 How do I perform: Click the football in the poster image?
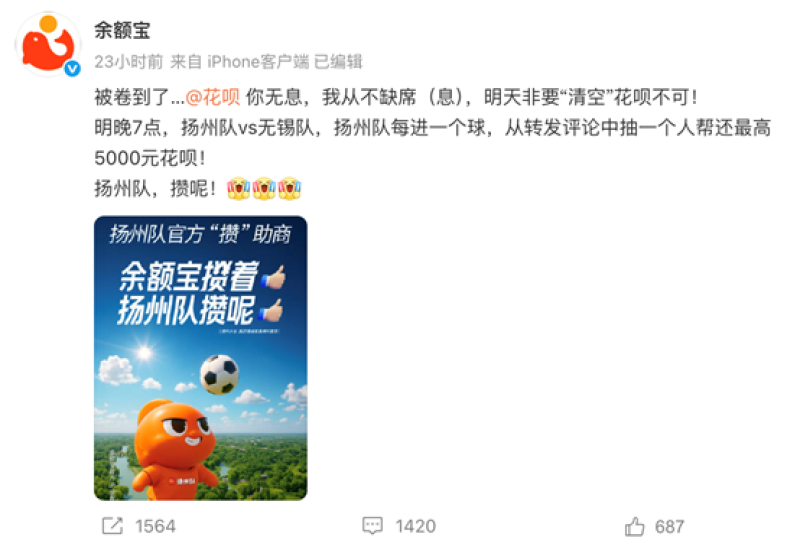(x=219, y=374)
